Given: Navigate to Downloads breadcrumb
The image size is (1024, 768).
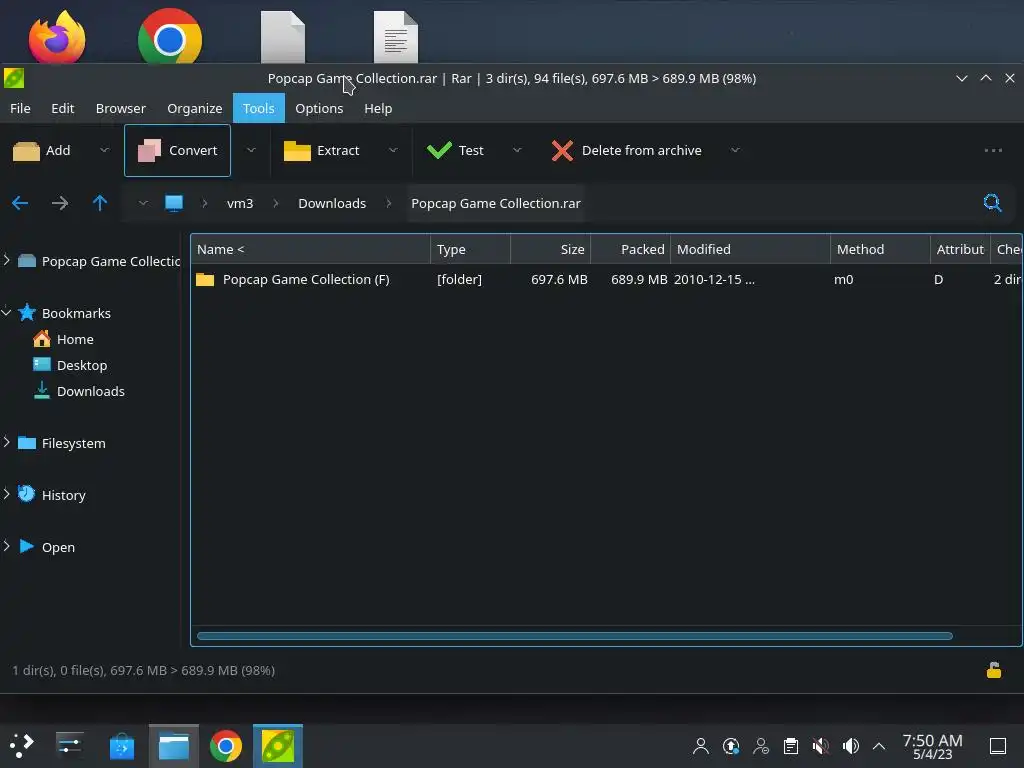Looking at the screenshot, I should [332, 203].
